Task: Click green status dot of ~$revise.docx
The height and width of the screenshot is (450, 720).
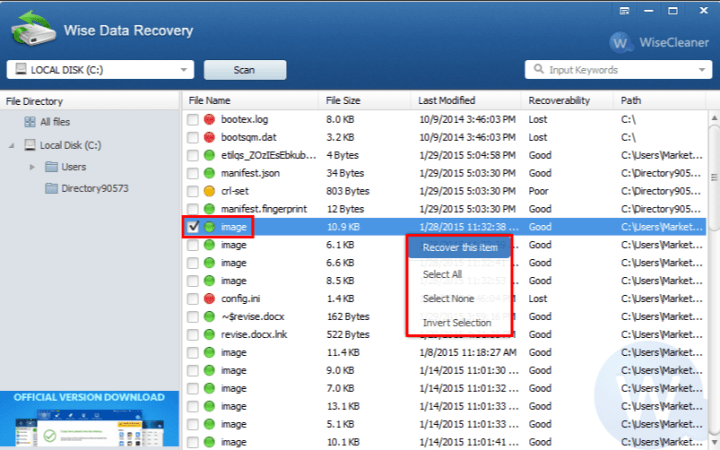Action: coord(209,316)
